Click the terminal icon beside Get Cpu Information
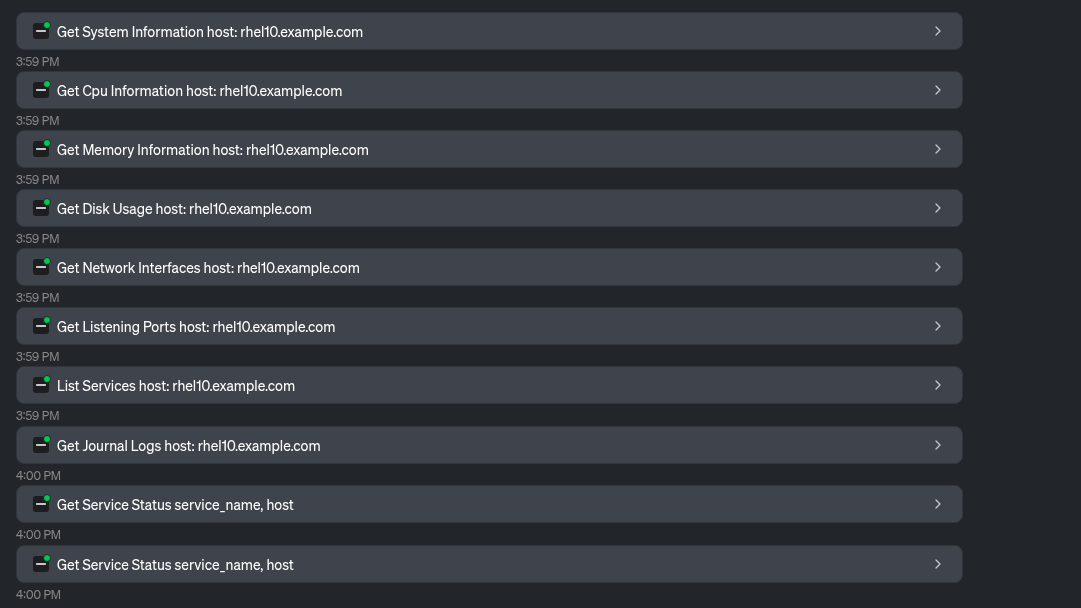 41,91
